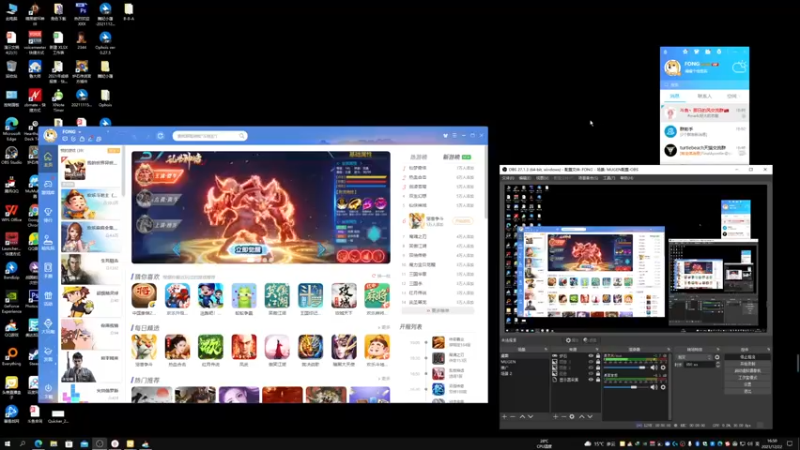
Task: Pop out the OBS Audio Mixer dock with its header icon
Action: [x=669, y=349]
